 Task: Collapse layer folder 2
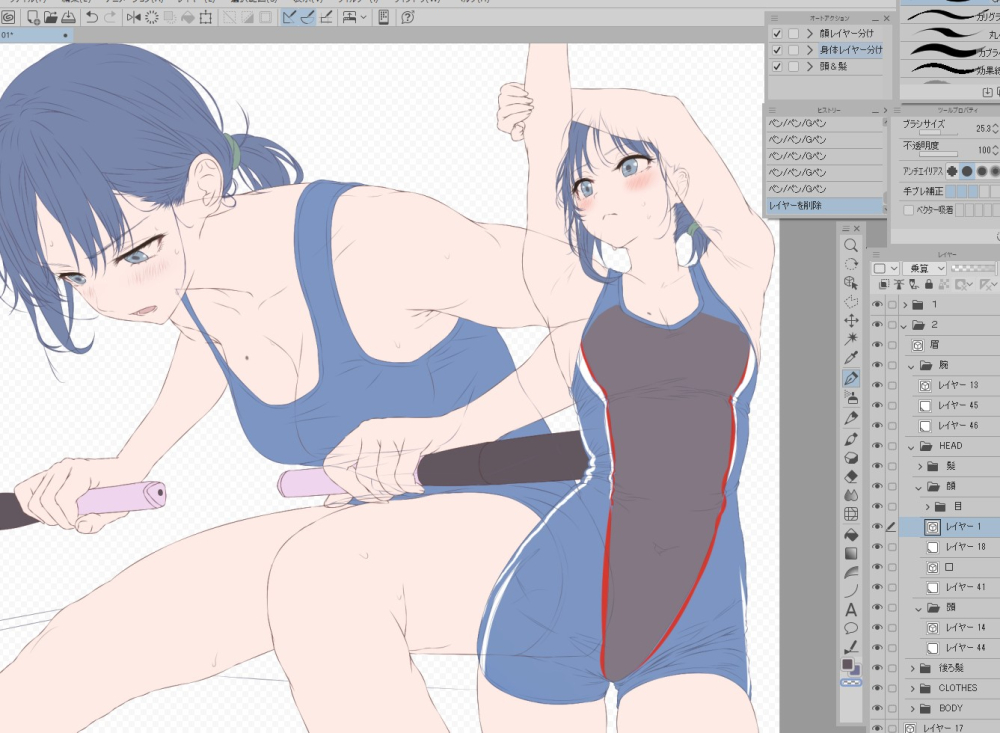(x=904, y=325)
